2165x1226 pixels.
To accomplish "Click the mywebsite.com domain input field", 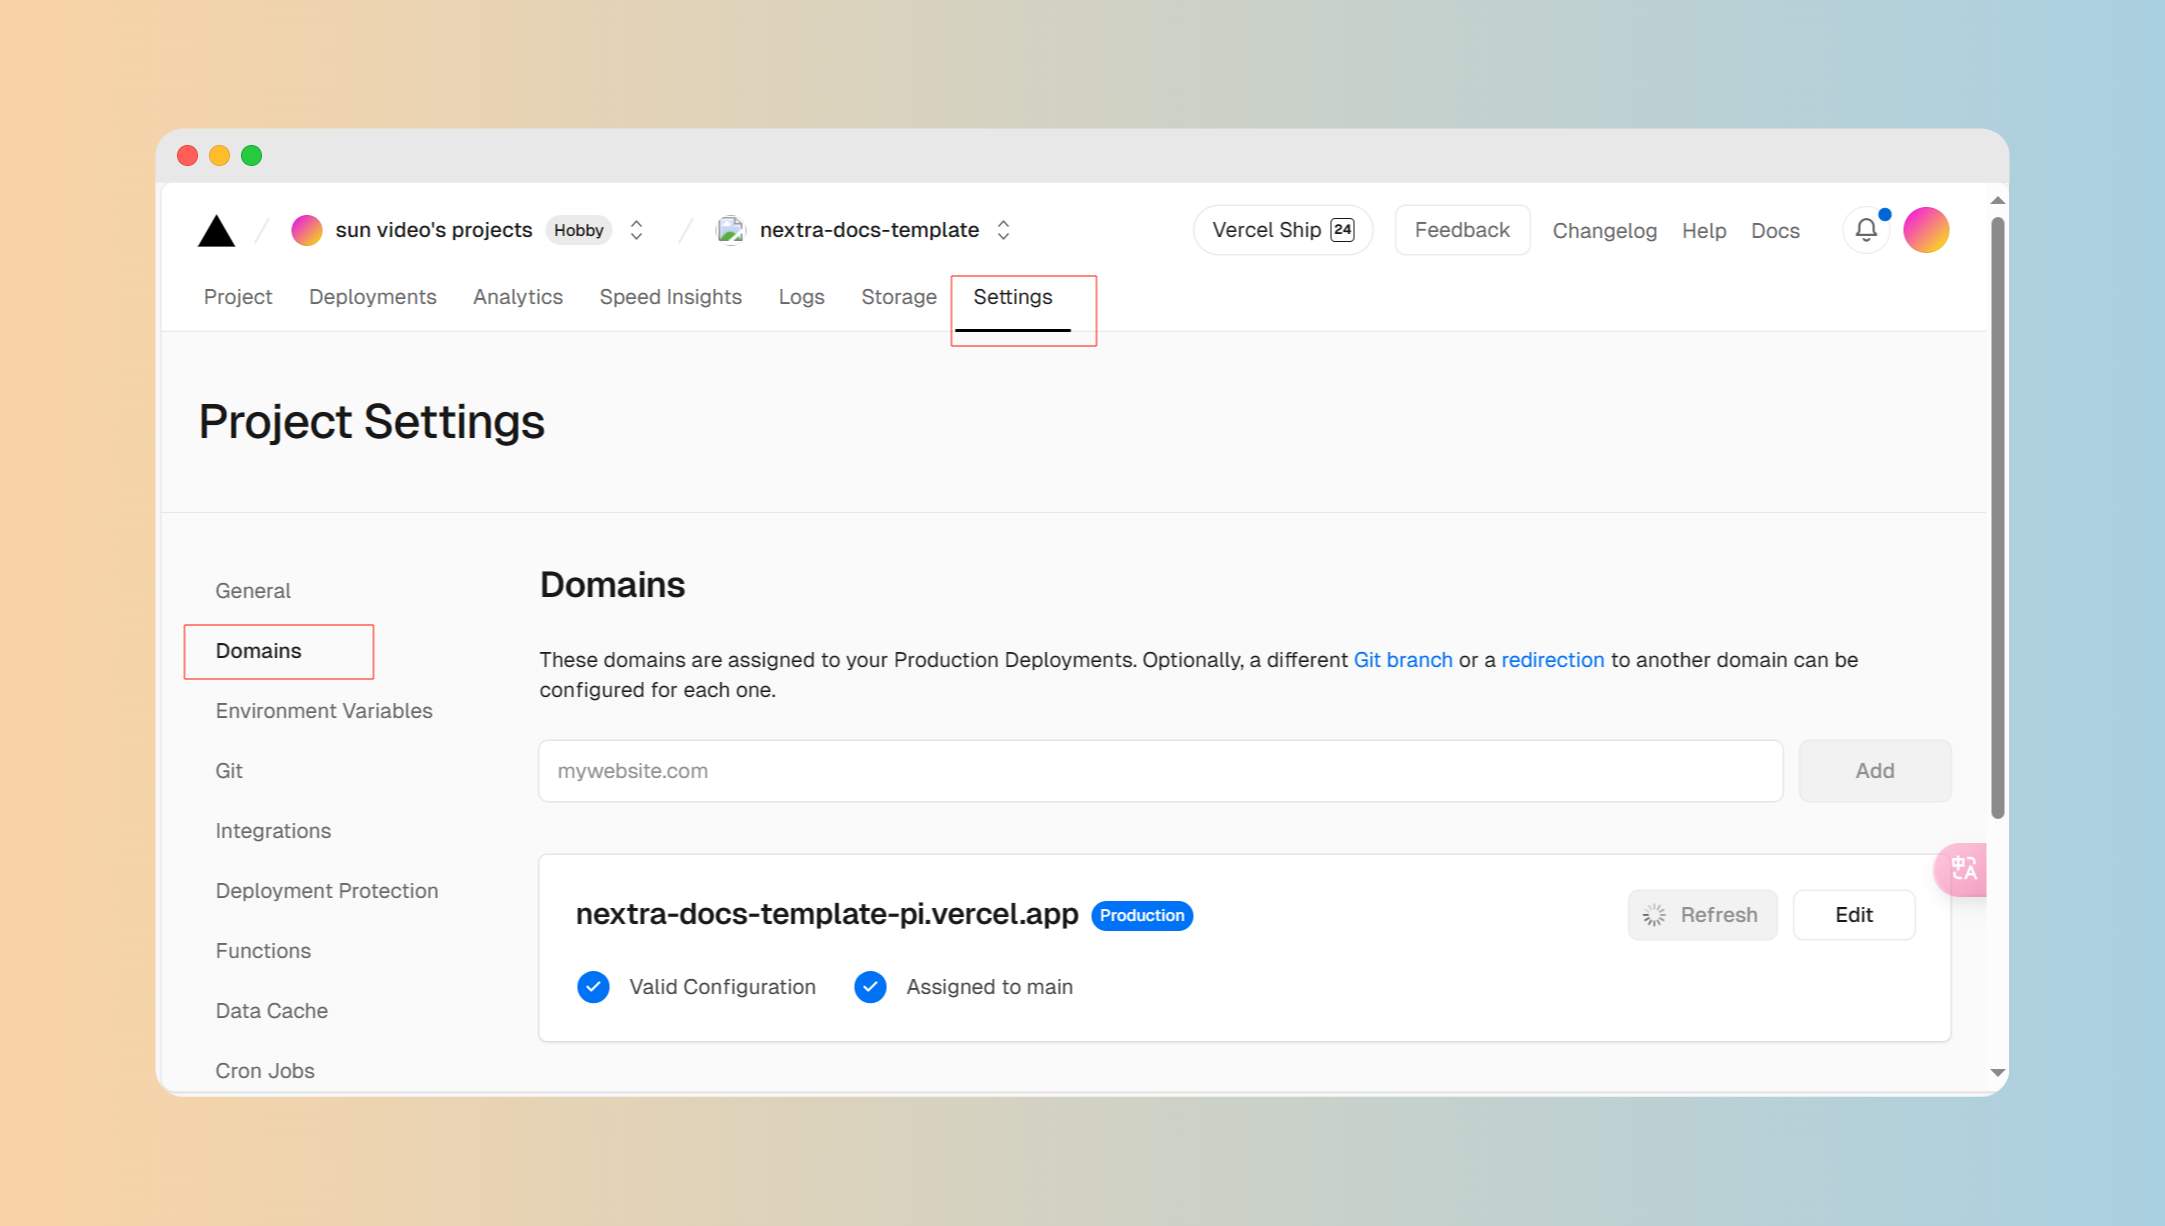I will 1160,771.
